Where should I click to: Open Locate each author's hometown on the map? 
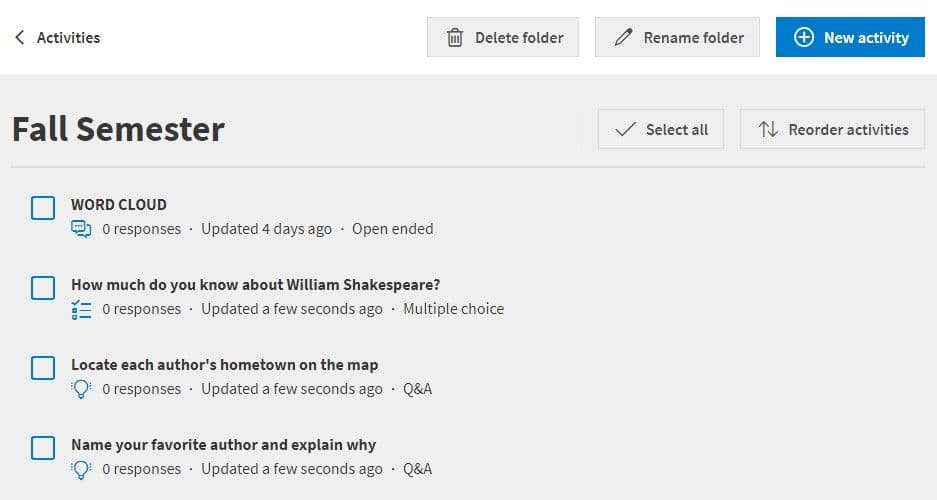224,365
